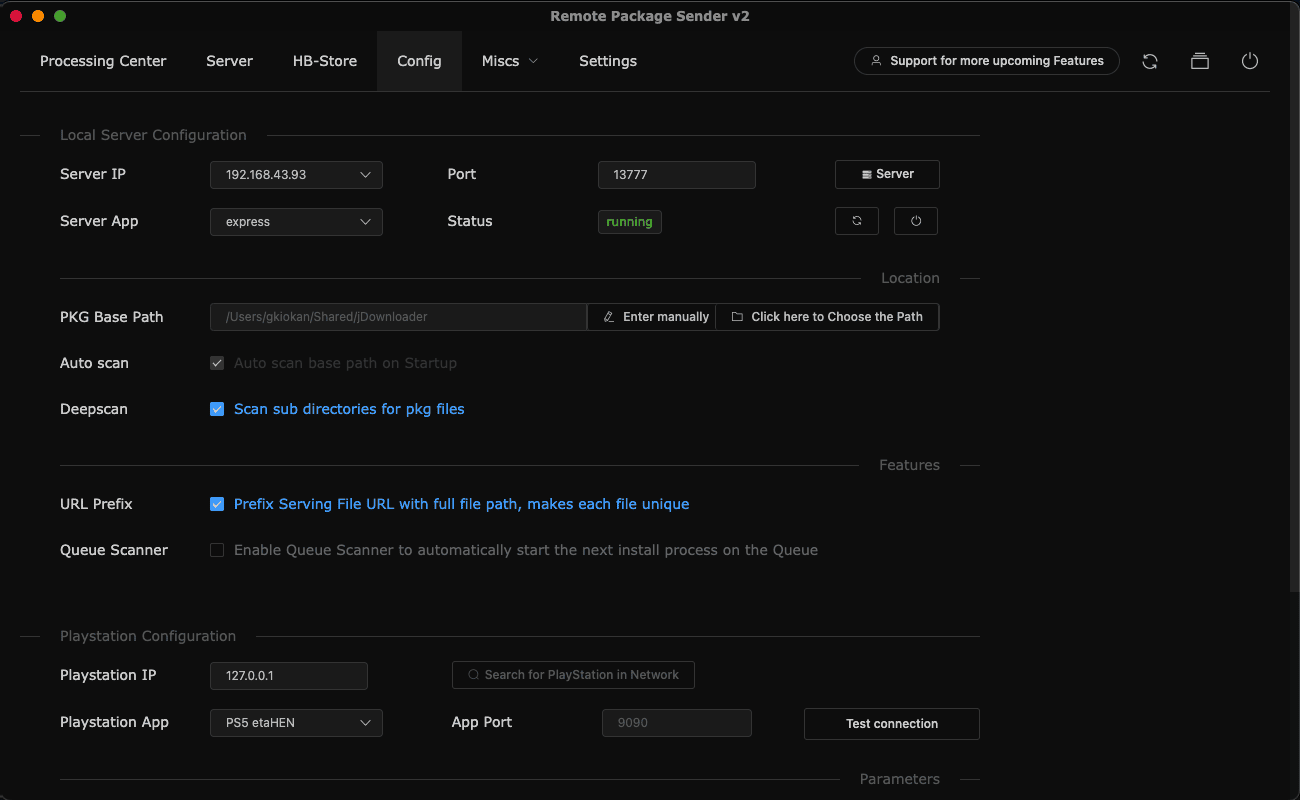This screenshot has height=800, width=1300.
Task: Click the Port input field
Action: (676, 175)
